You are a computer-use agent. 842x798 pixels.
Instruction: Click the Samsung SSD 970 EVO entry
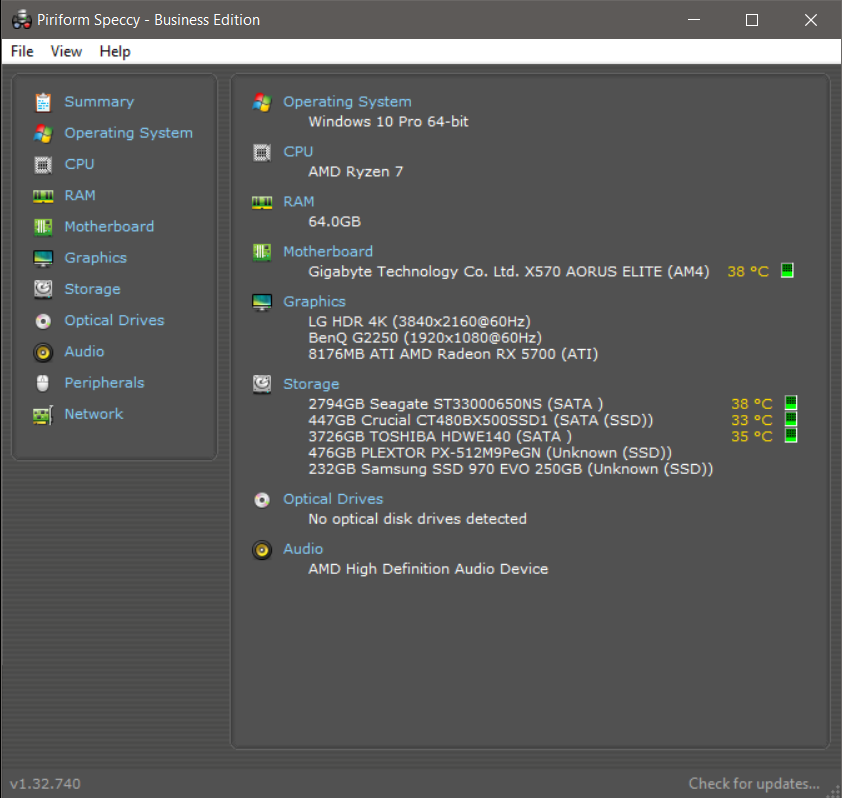(511, 469)
